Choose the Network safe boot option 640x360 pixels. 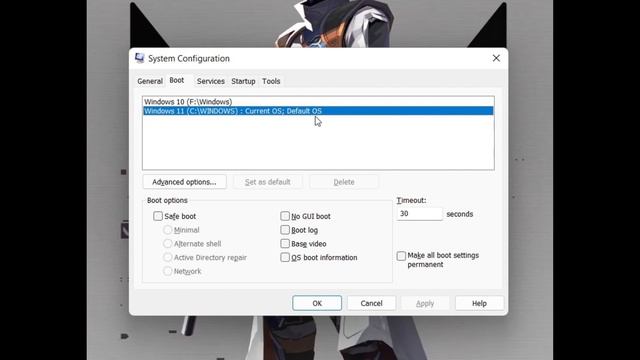pos(167,271)
